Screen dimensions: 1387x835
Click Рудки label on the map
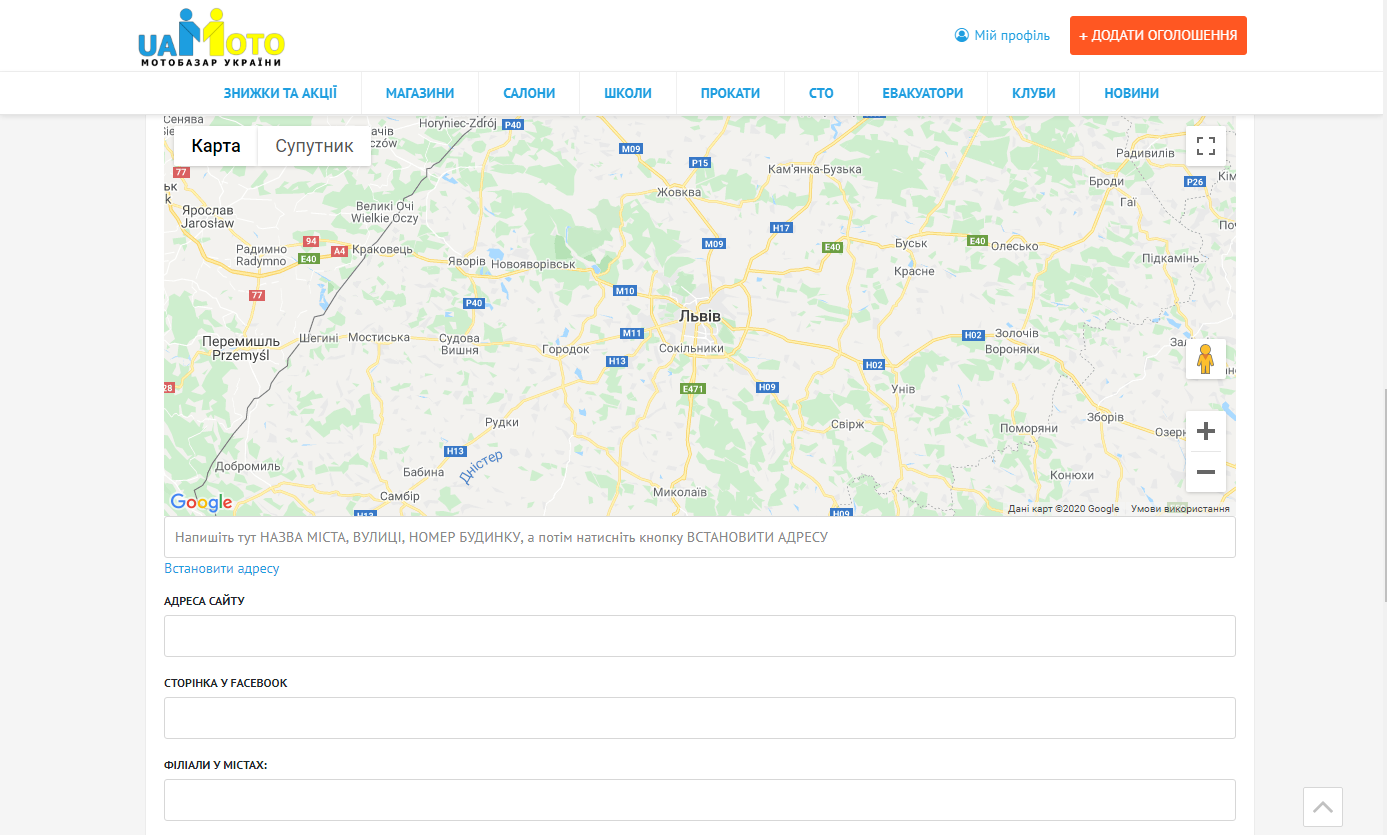[502, 422]
